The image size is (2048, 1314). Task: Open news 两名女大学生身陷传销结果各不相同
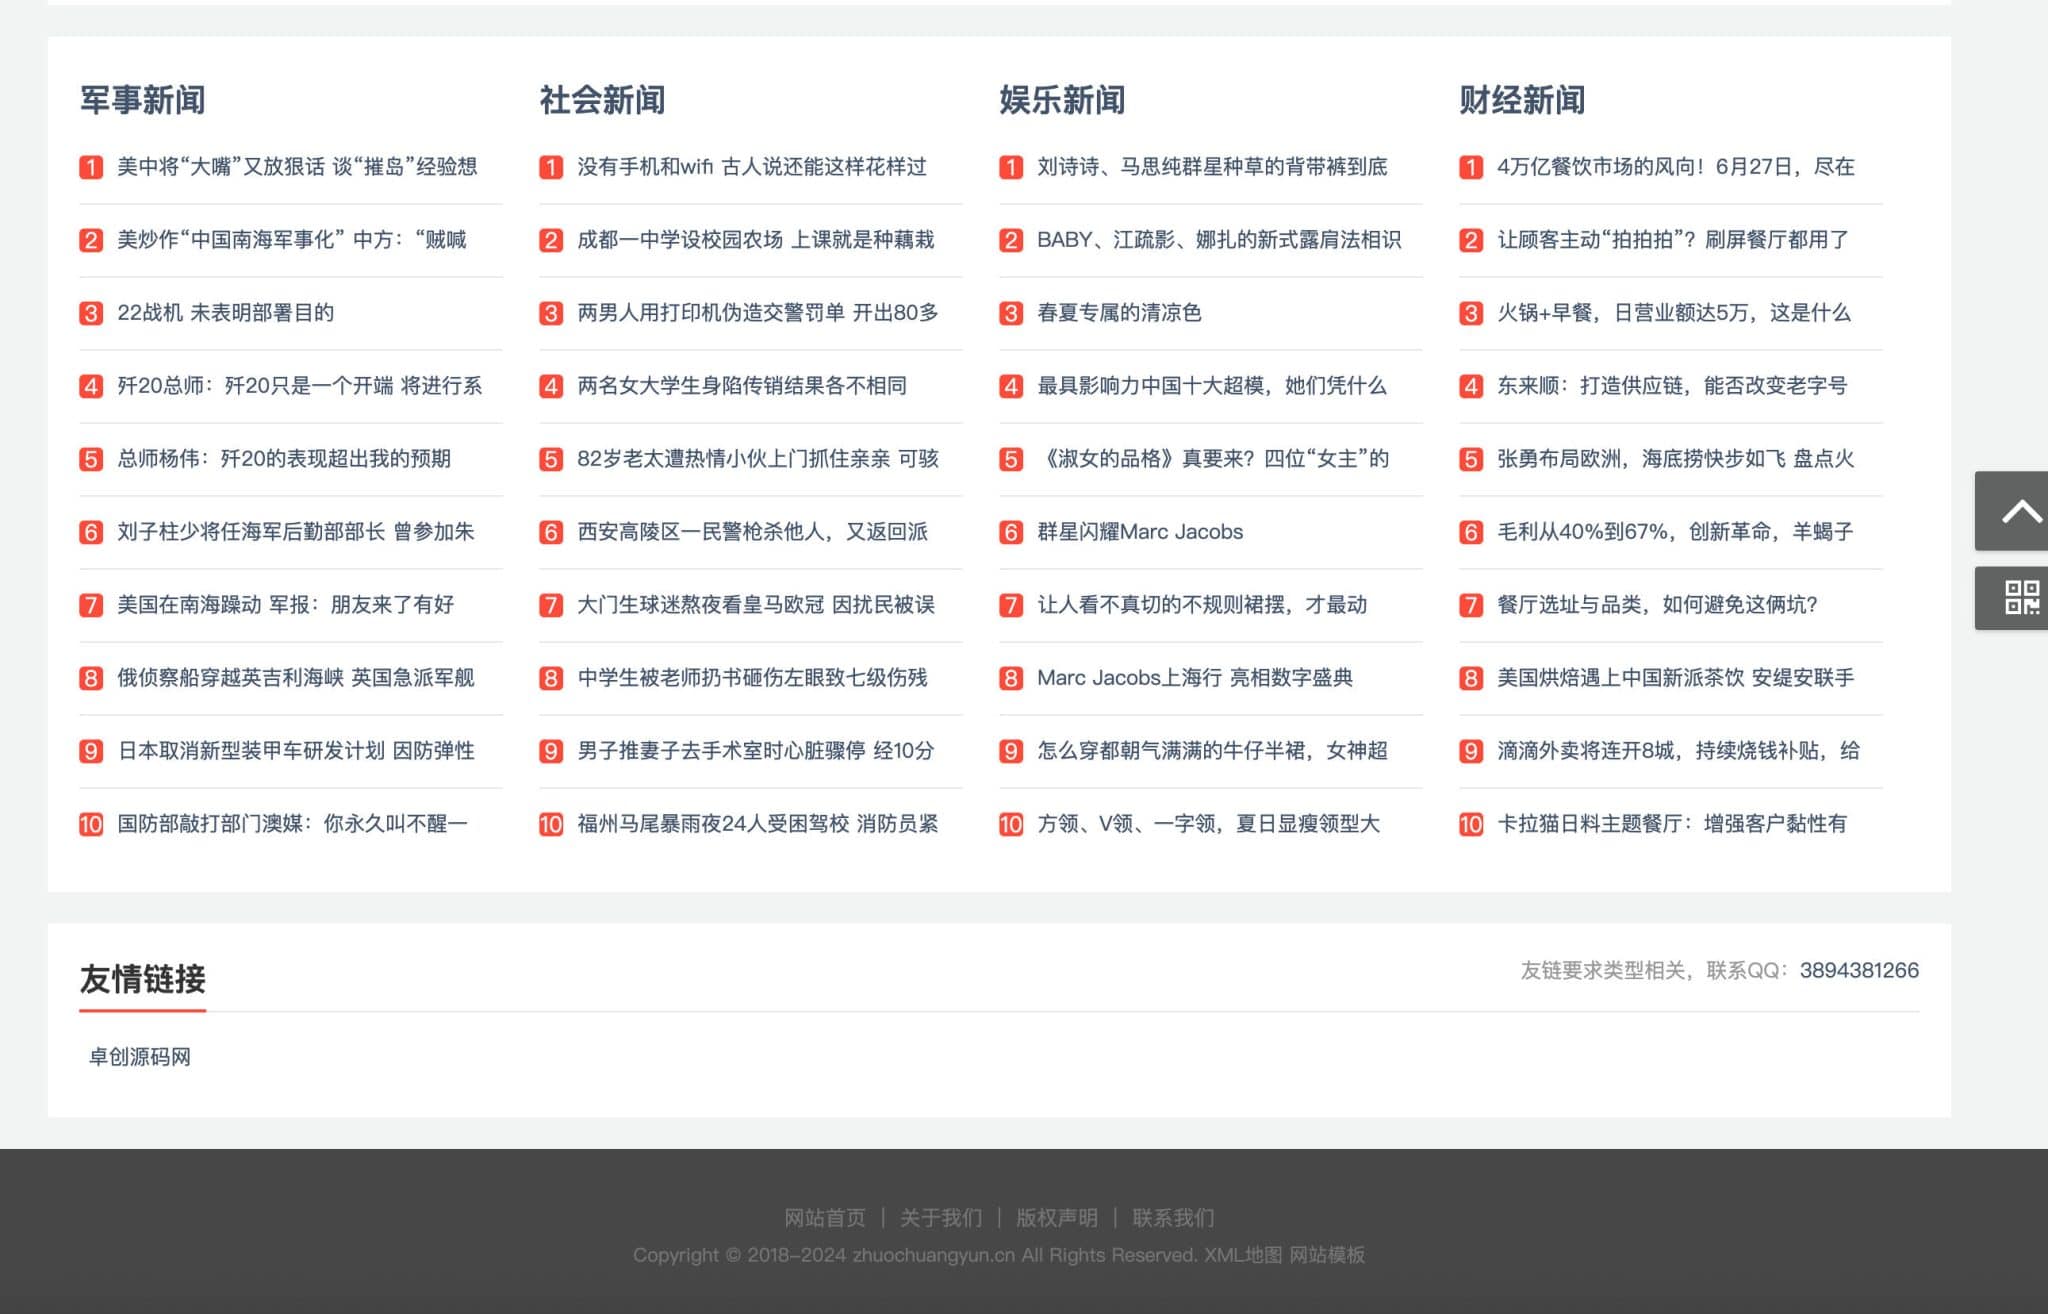742,386
